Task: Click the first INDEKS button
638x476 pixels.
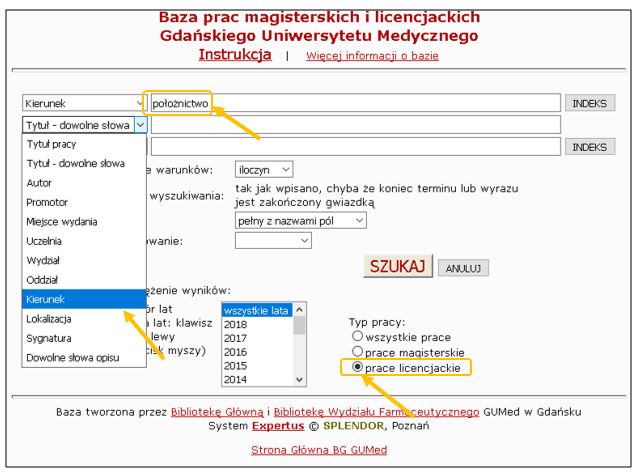Action: [x=590, y=103]
